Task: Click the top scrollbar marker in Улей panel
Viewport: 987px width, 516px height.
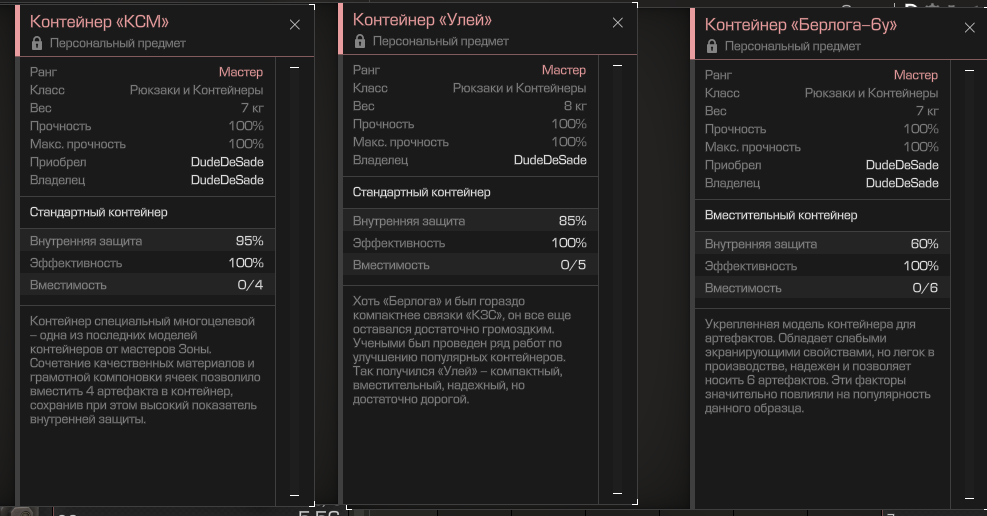Action: (618, 65)
